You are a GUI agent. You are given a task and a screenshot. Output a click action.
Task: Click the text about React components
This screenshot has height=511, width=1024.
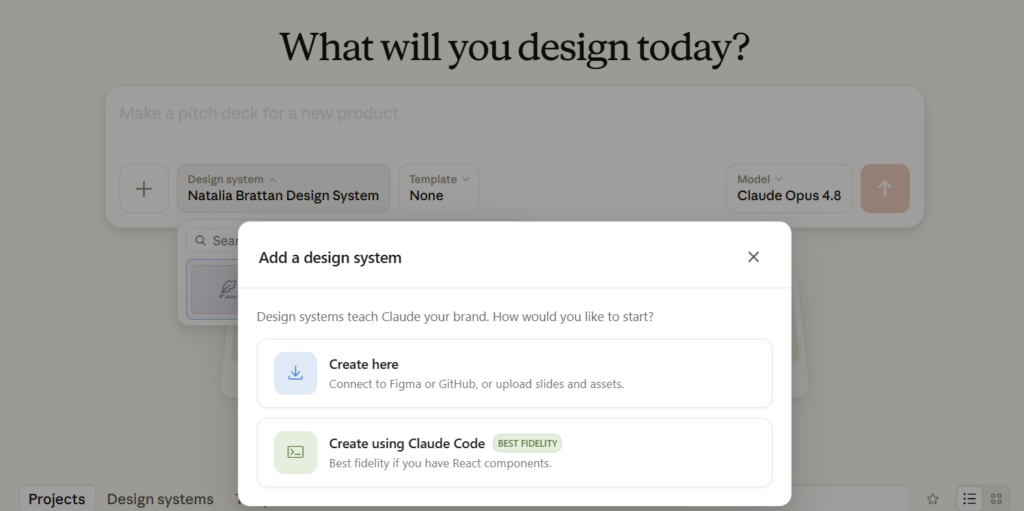440,463
